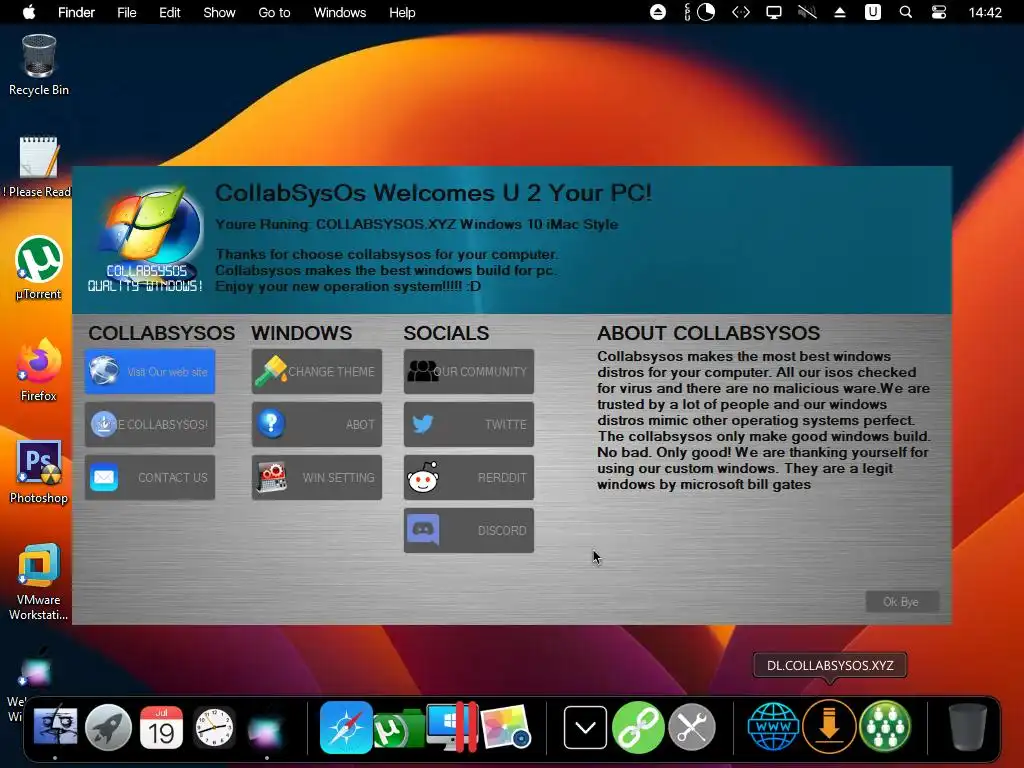Click the orange download arrow dock icon

[x=829, y=726]
